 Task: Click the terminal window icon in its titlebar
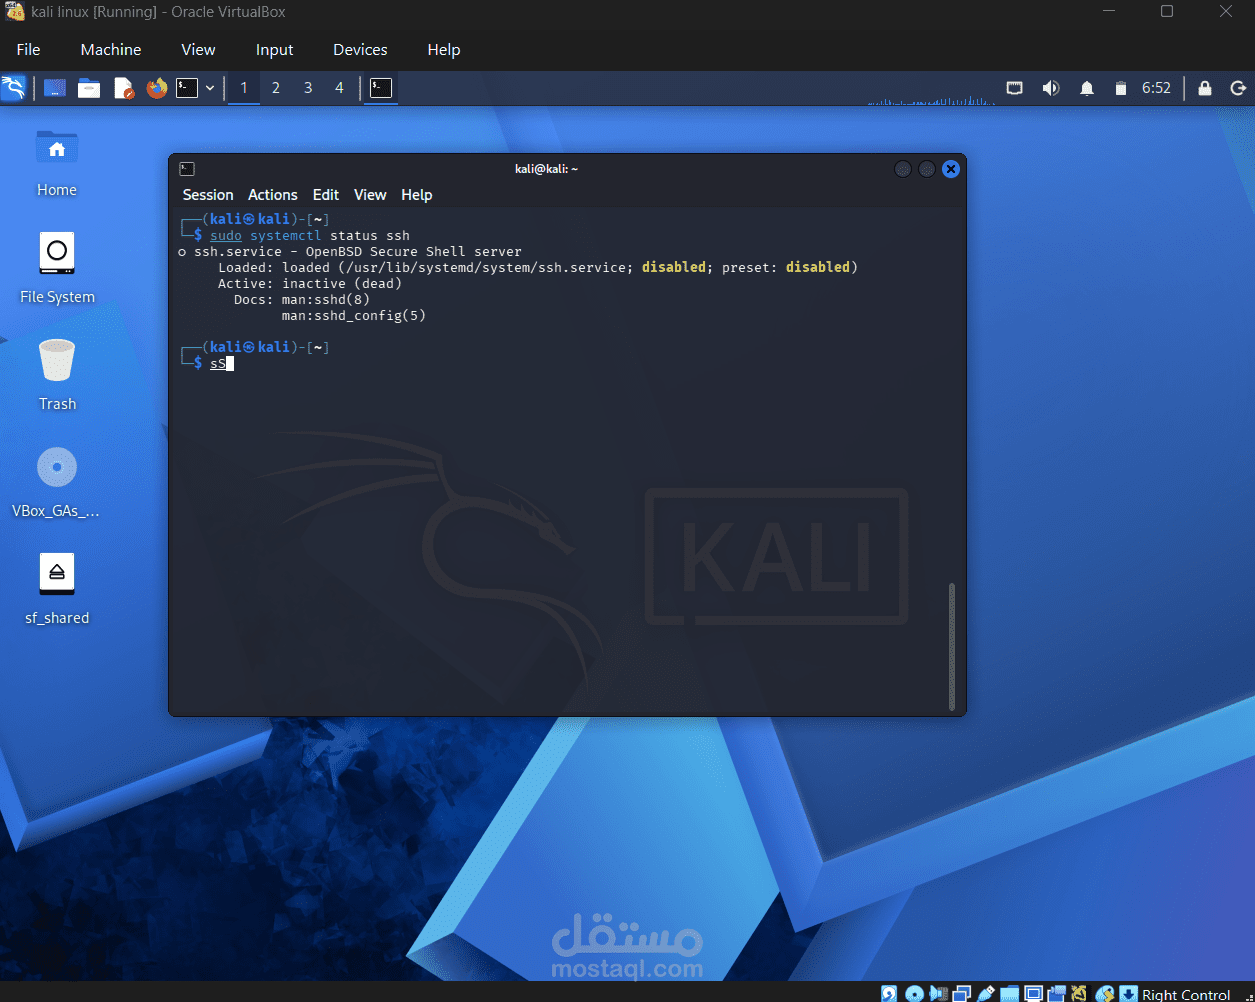(187, 169)
